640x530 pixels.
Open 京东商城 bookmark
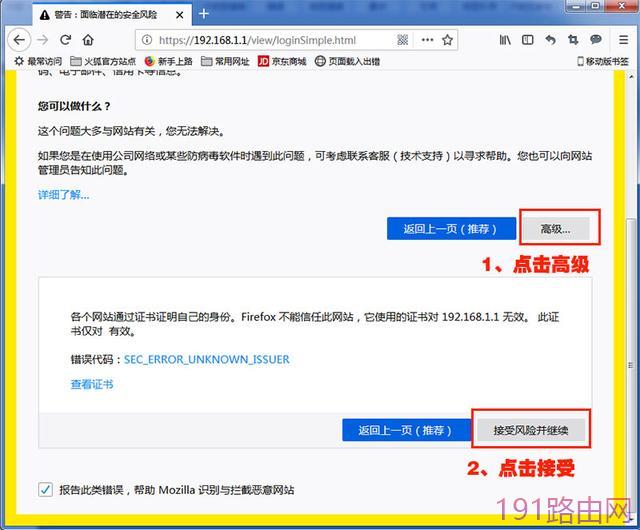(282, 61)
